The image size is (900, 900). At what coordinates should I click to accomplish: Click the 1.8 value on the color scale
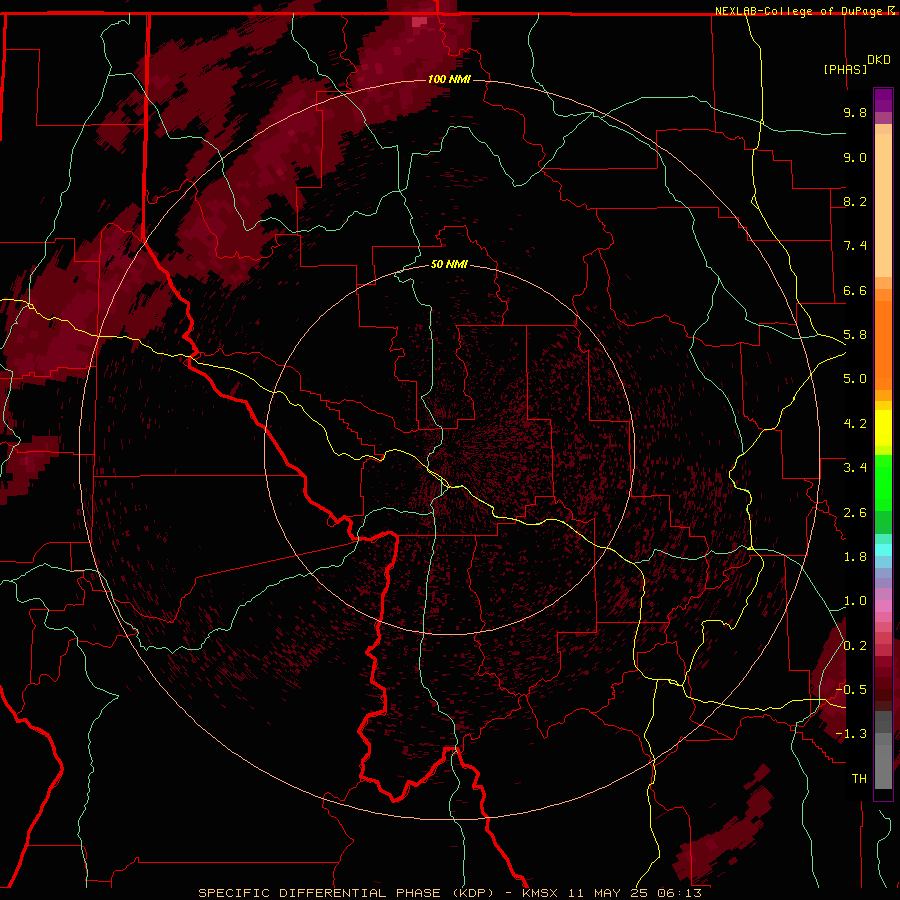855,557
